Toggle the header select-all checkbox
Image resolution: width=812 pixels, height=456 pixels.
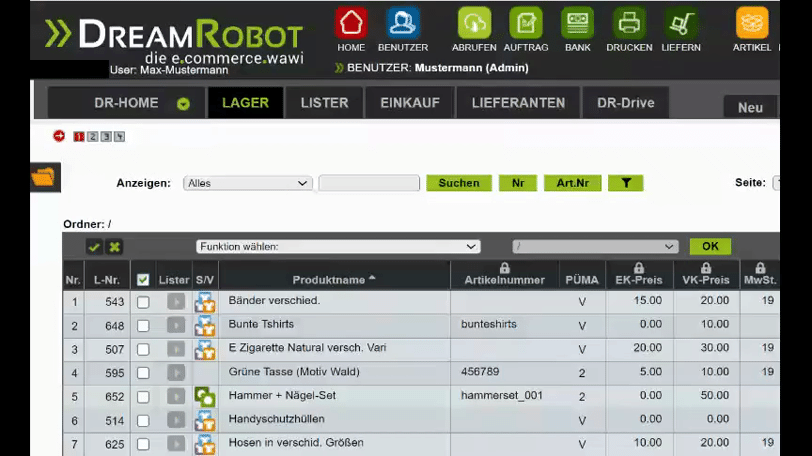coord(143,280)
